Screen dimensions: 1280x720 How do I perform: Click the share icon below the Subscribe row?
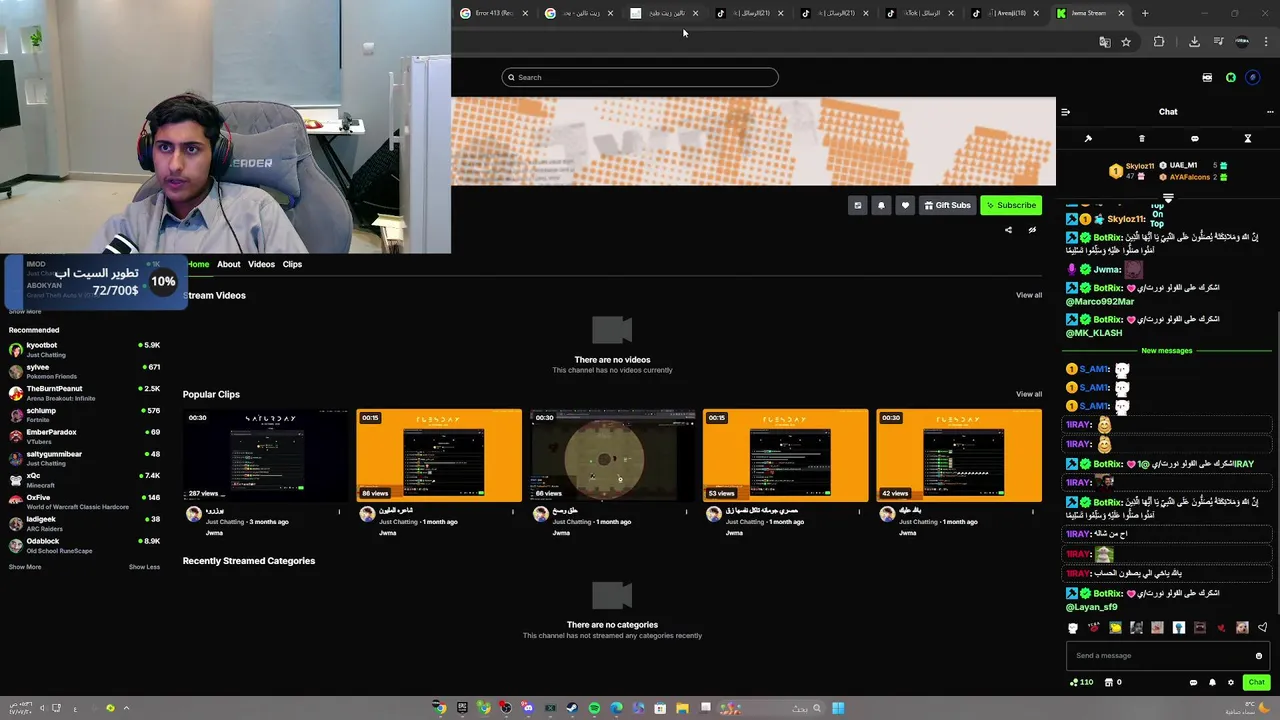1008,230
